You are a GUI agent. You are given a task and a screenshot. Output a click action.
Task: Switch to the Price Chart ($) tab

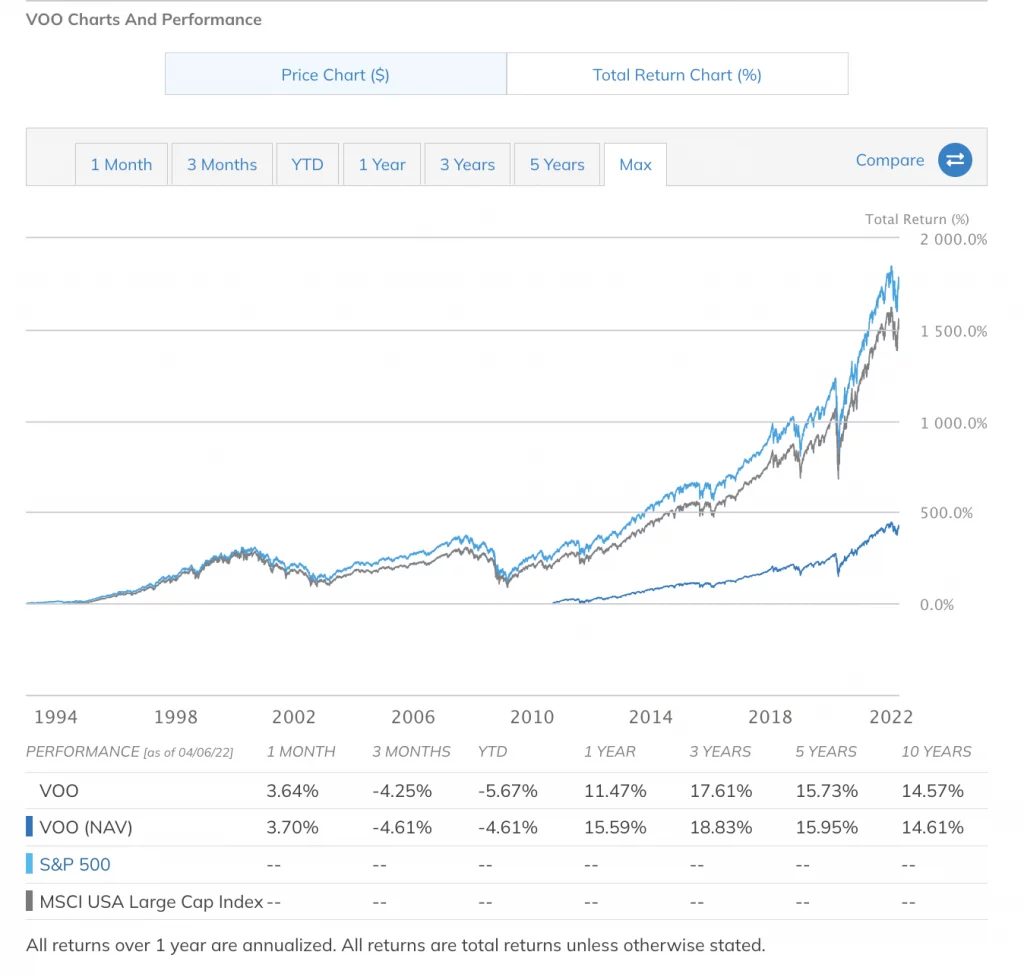click(335, 75)
